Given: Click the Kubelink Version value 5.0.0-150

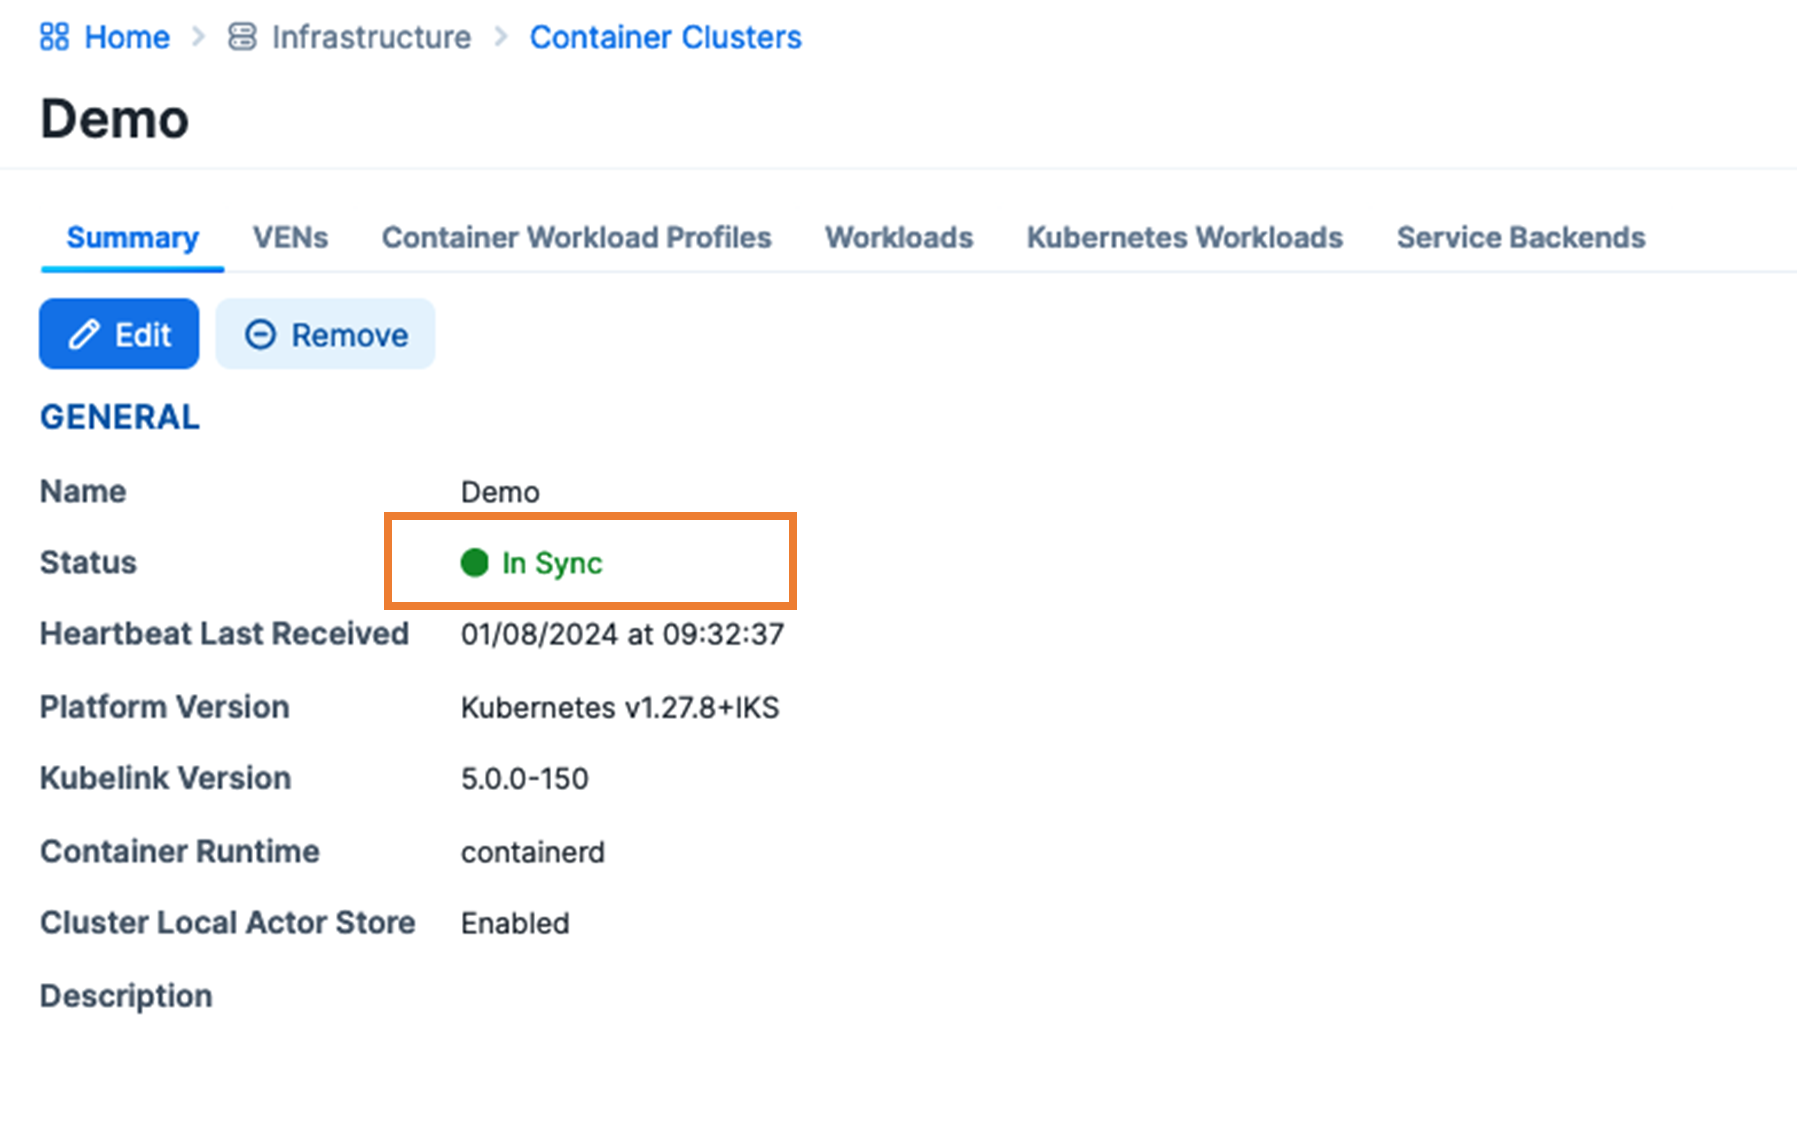Looking at the screenshot, I should (x=524, y=778).
